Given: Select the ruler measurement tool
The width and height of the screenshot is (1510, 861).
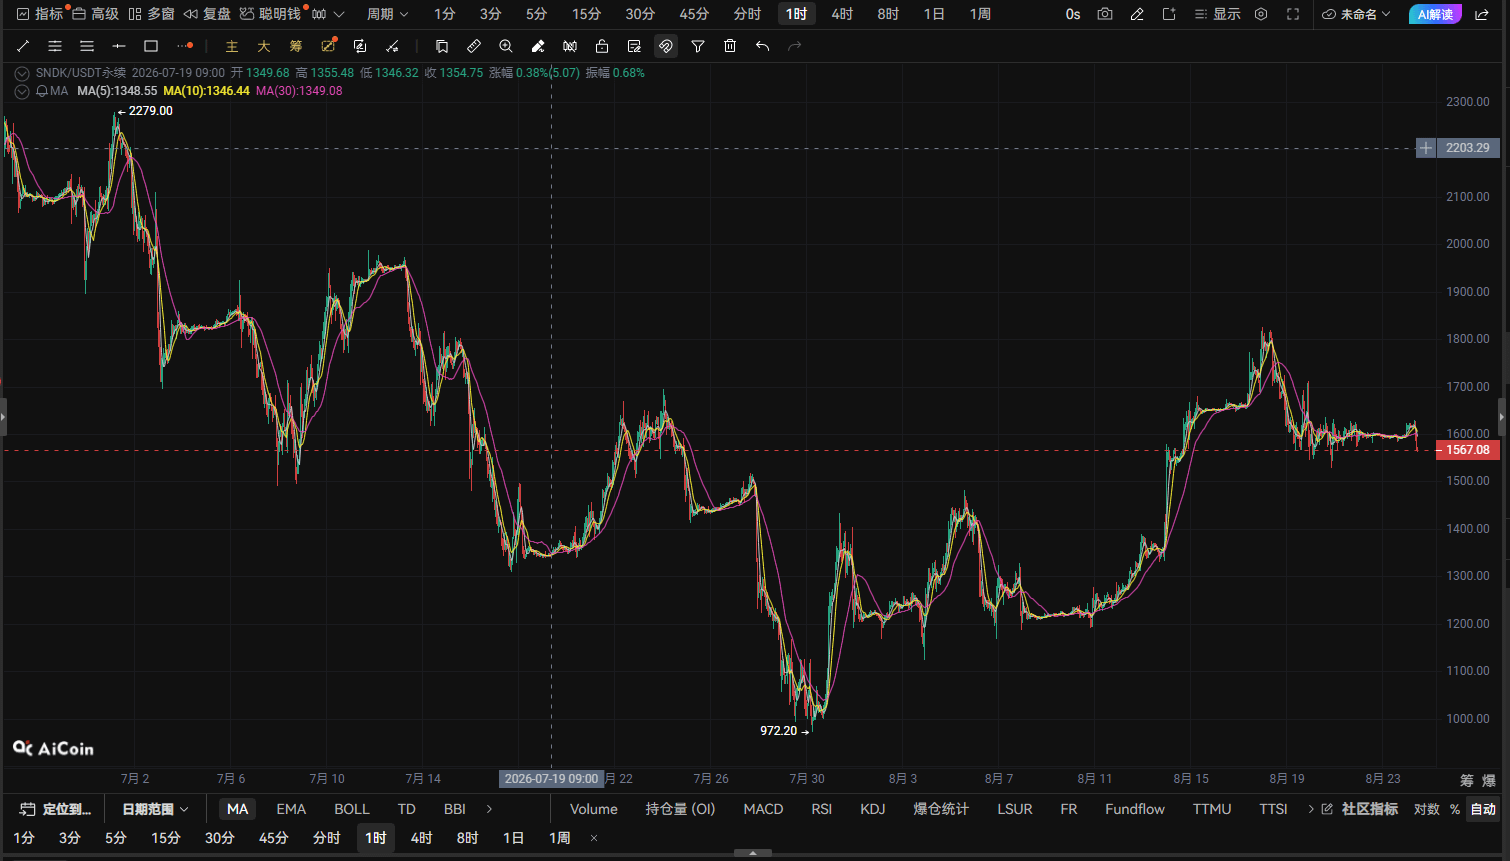Looking at the screenshot, I should (474, 46).
